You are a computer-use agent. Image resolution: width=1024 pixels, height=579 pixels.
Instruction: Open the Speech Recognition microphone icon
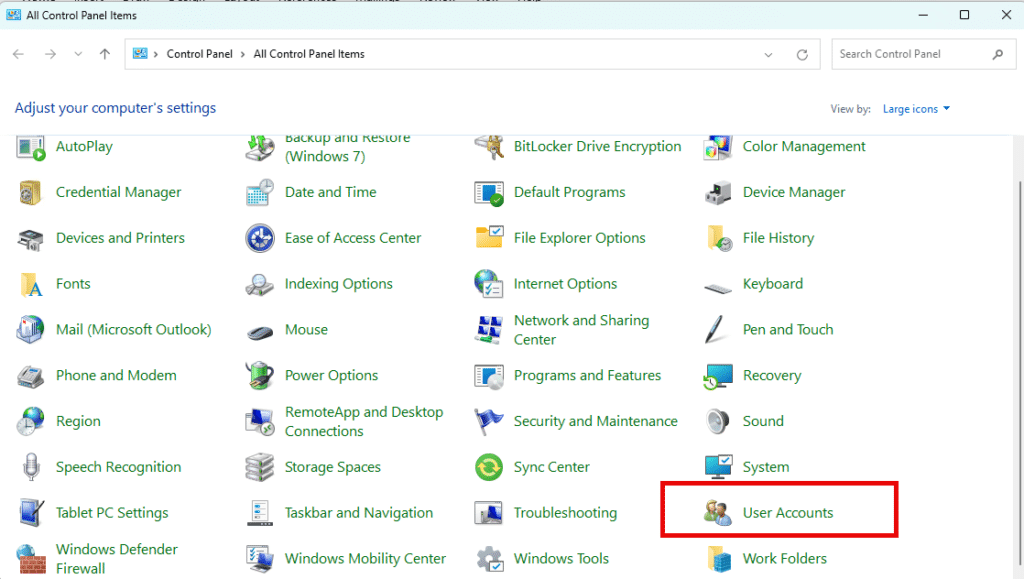coord(31,467)
